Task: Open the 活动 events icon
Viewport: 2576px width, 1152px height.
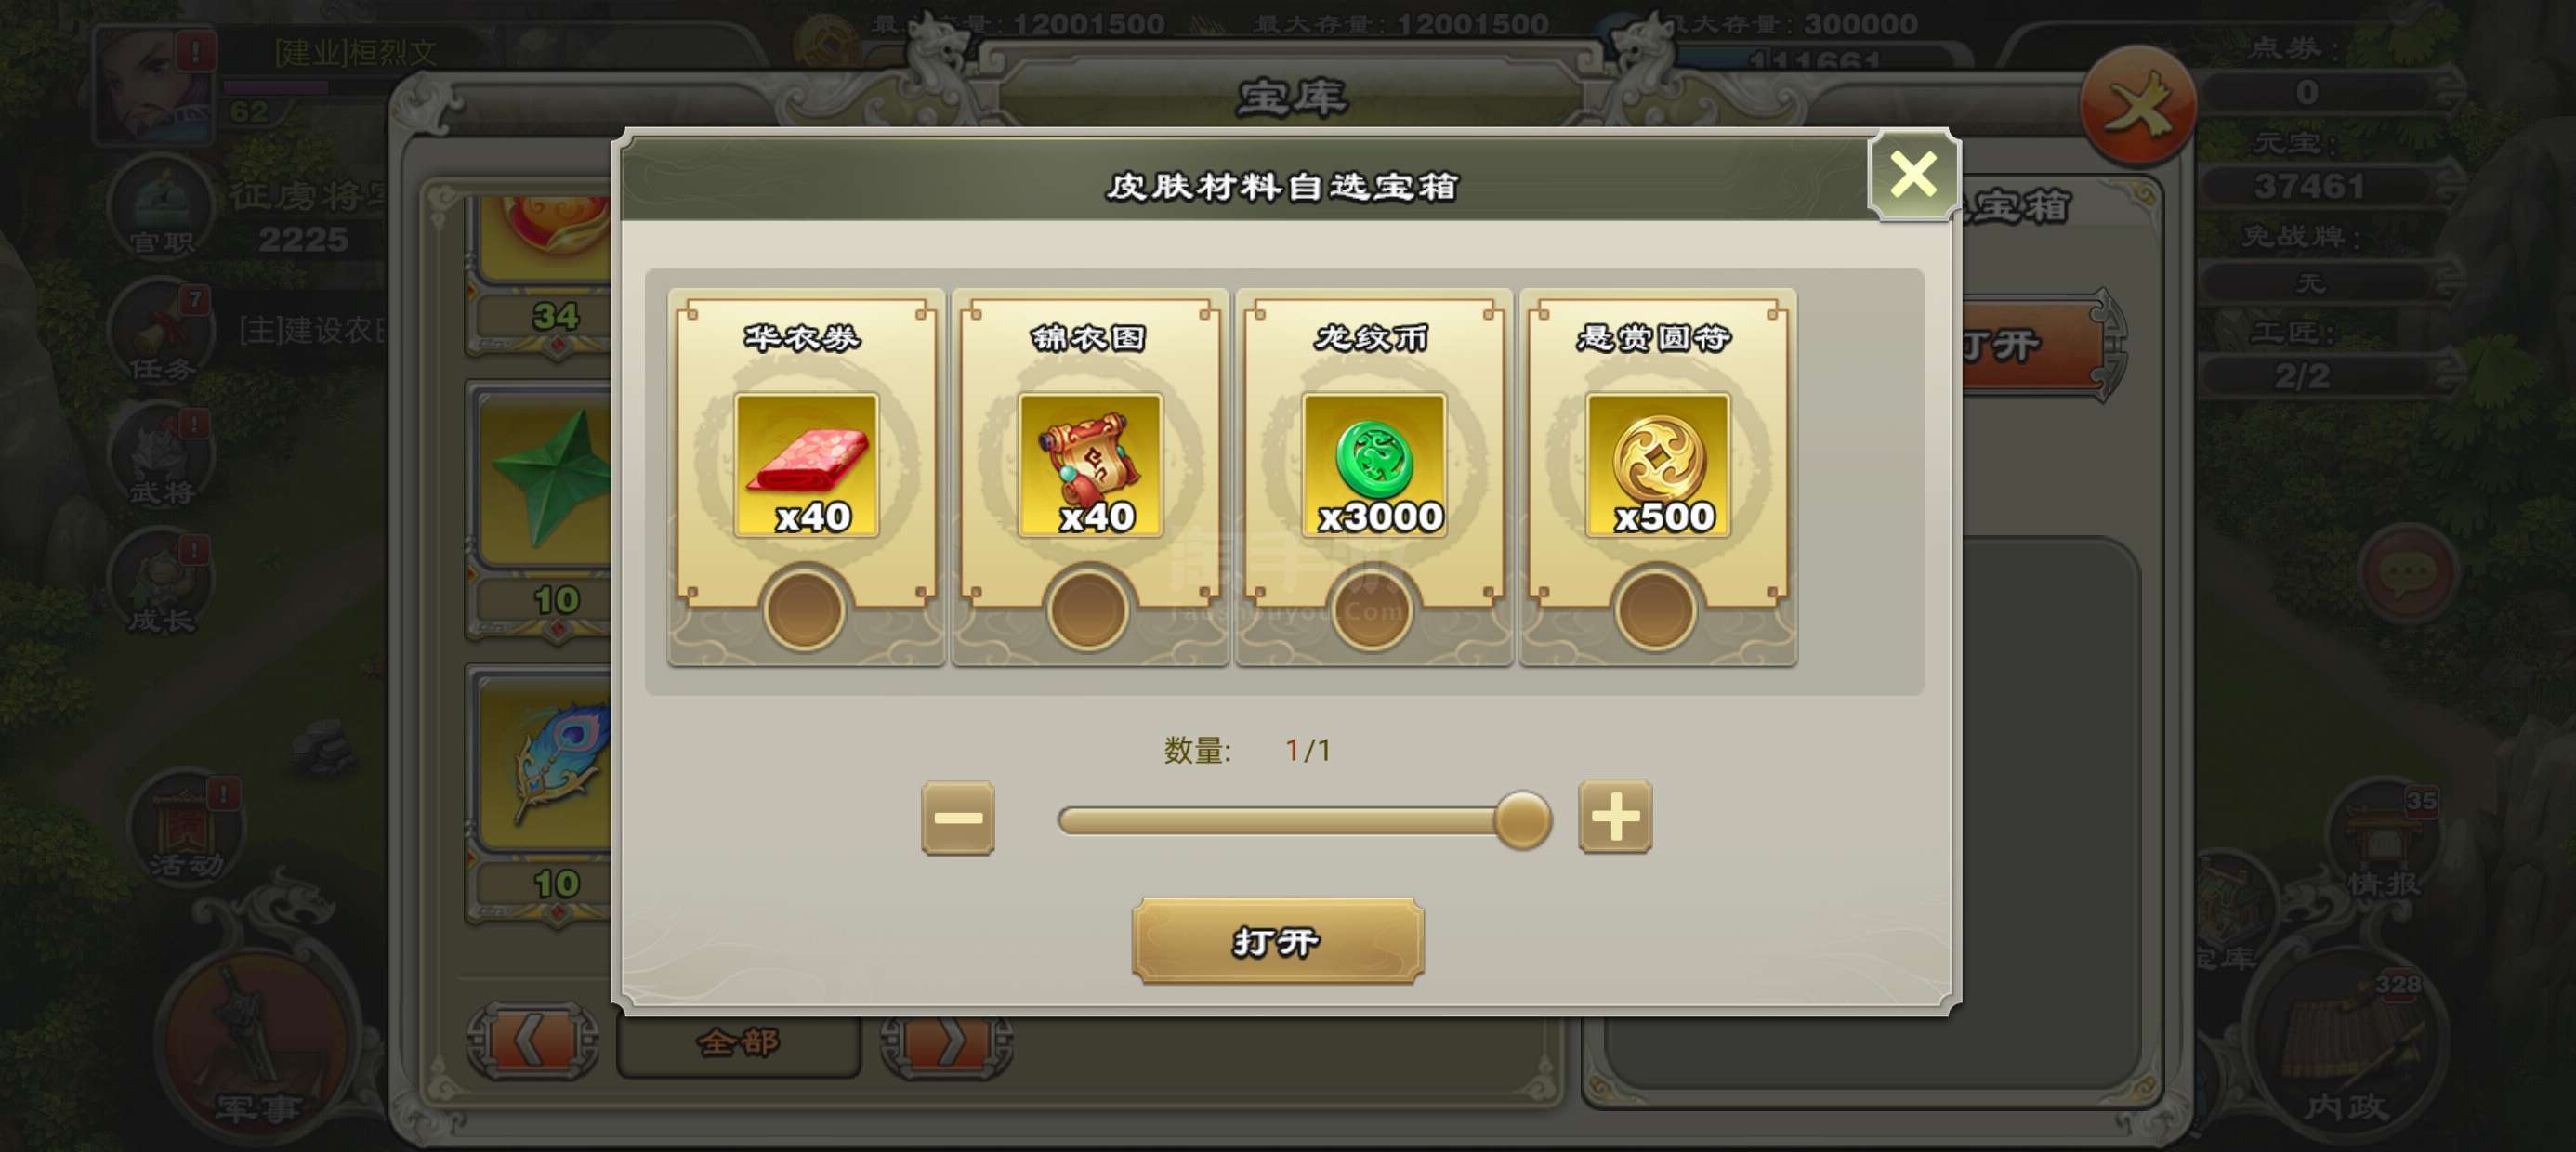Action: (187, 827)
